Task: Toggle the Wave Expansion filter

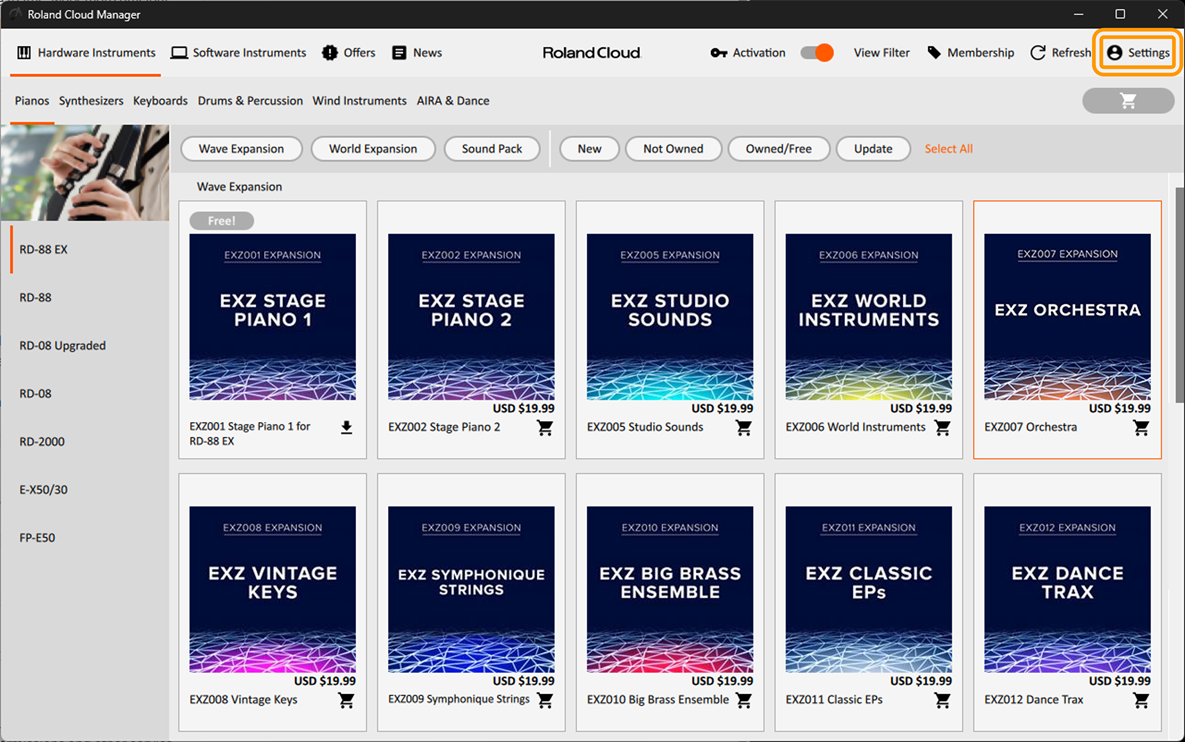Action: [x=241, y=149]
